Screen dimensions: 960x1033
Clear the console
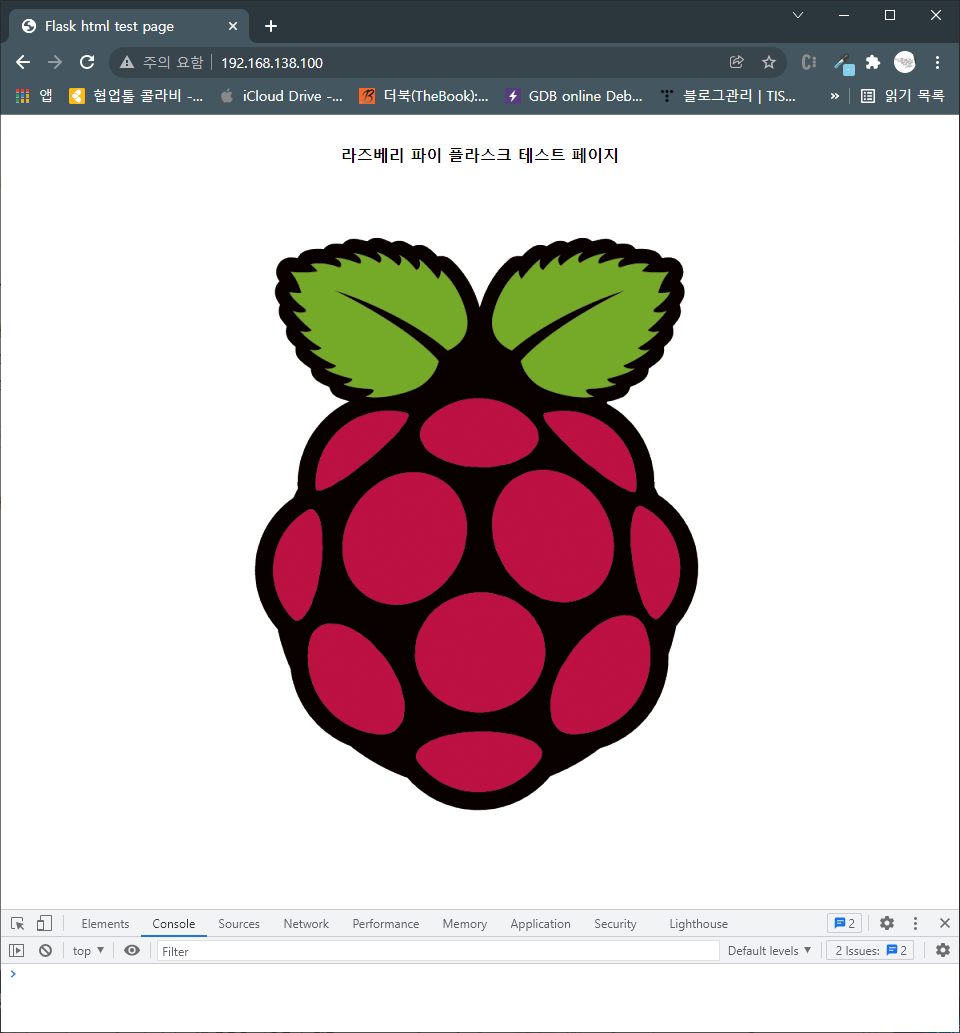coord(45,951)
